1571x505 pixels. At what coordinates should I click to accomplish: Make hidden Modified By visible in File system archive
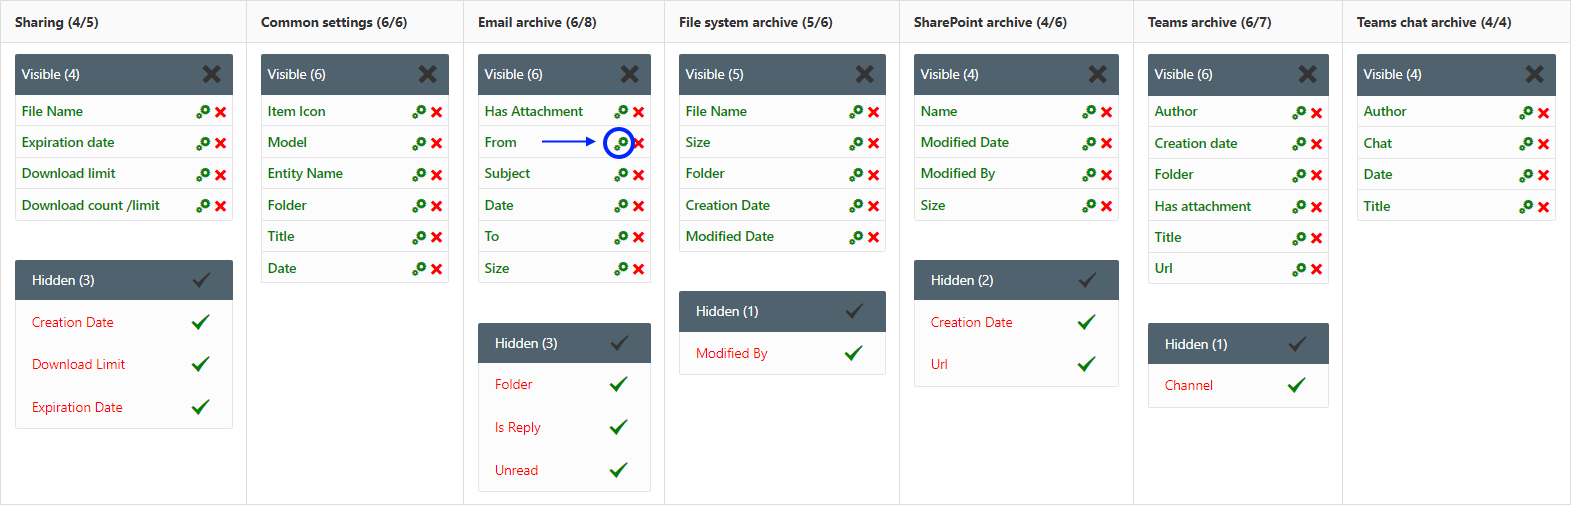tap(853, 353)
